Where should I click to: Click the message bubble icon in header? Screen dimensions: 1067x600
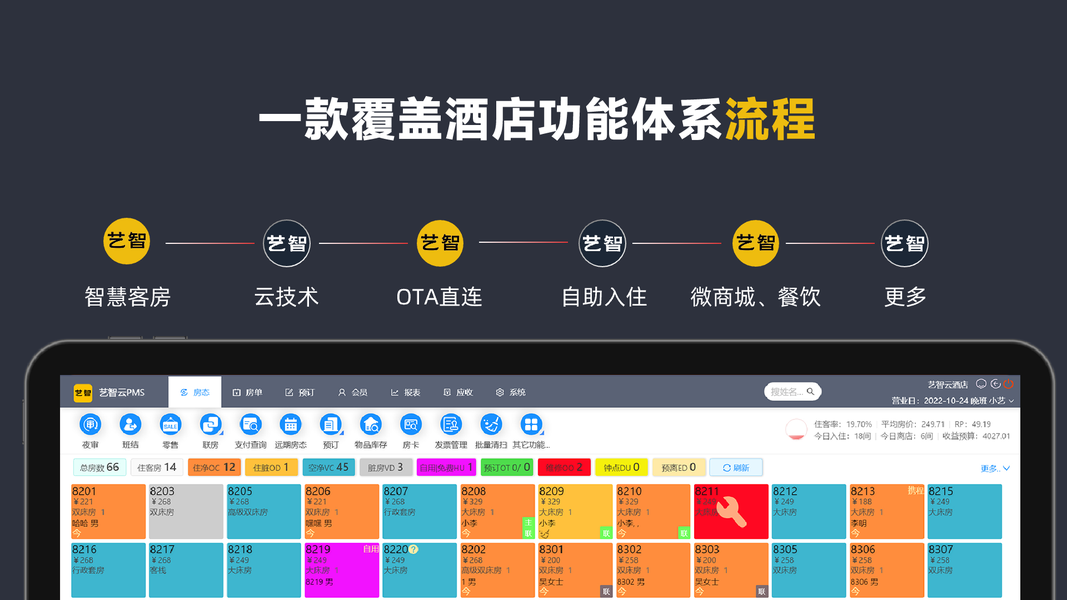pos(981,384)
